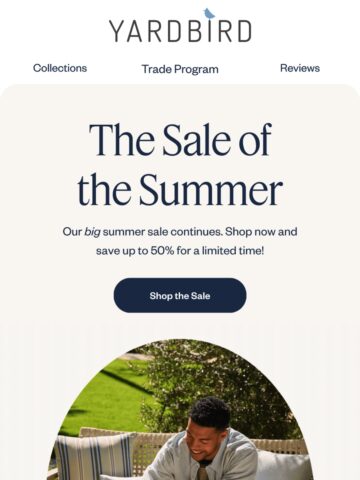Select the "the Summer" headline line
The width and height of the screenshot is (360, 480).
[x=180, y=190]
